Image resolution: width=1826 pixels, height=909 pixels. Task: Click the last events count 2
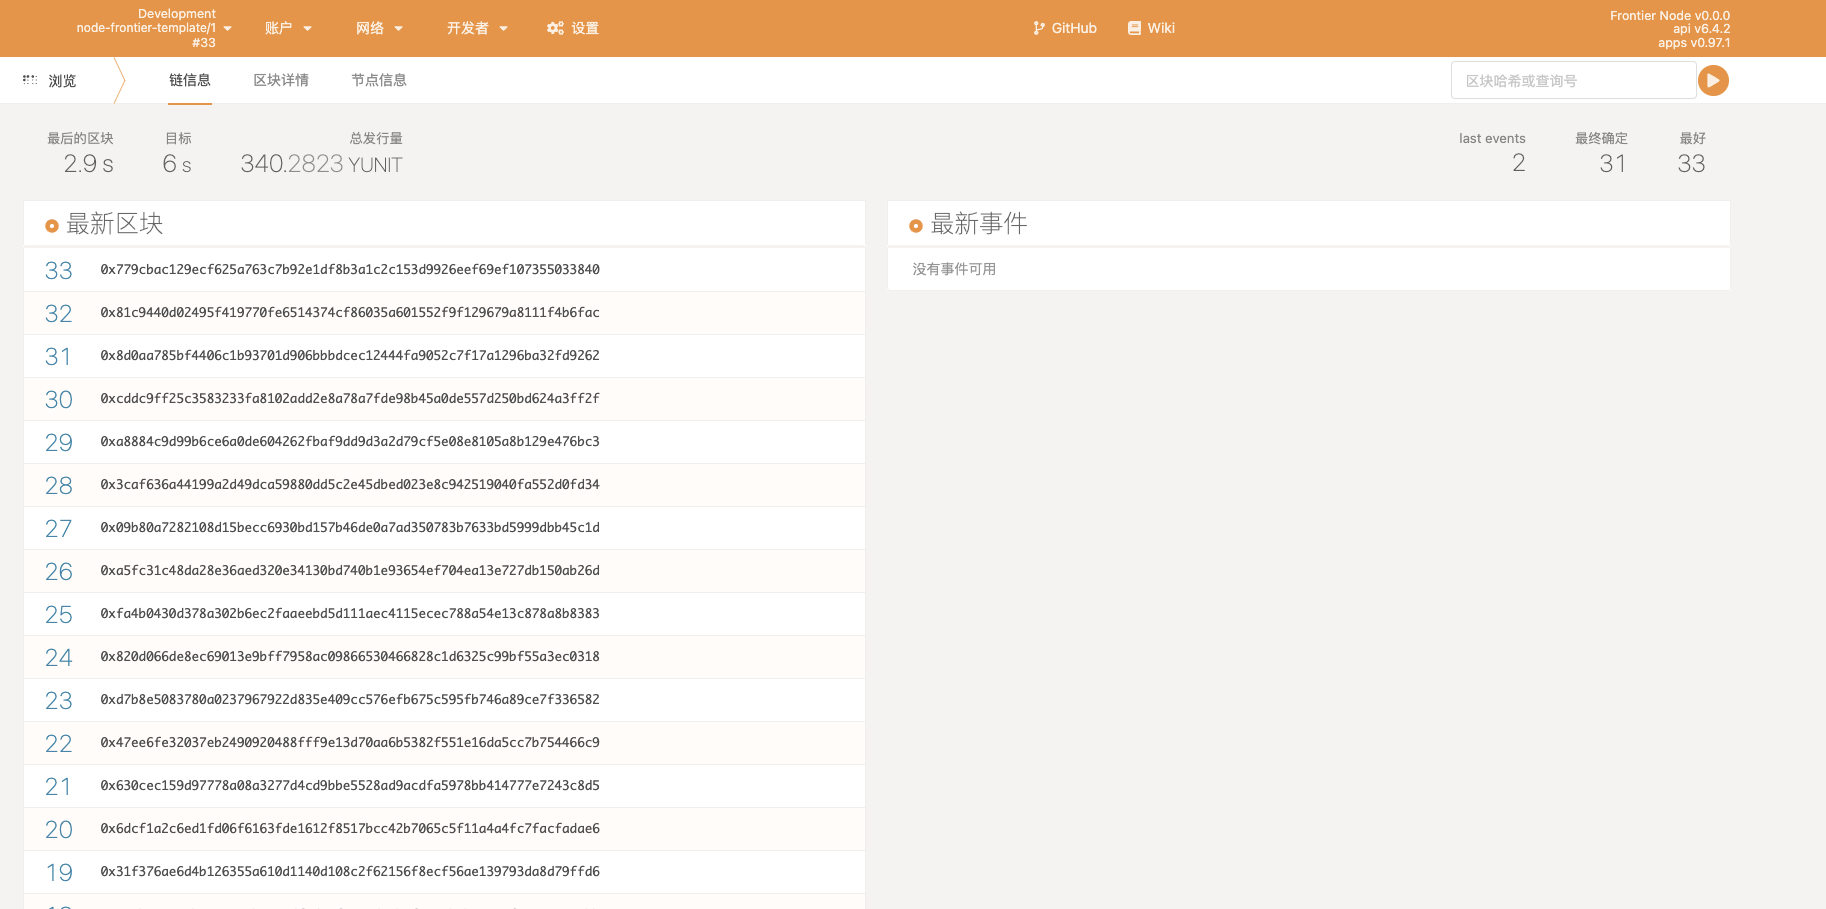point(1518,163)
